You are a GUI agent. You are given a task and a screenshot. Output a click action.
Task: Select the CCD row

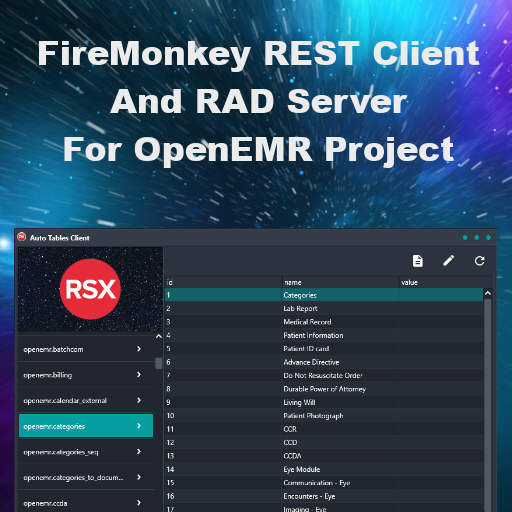click(324, 442)
